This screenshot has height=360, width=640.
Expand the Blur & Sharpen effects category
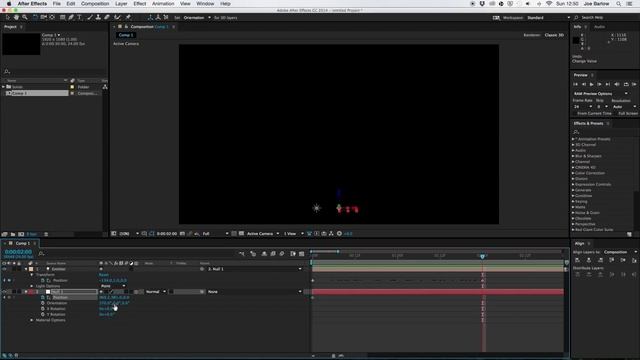click(x=573, y=156)
